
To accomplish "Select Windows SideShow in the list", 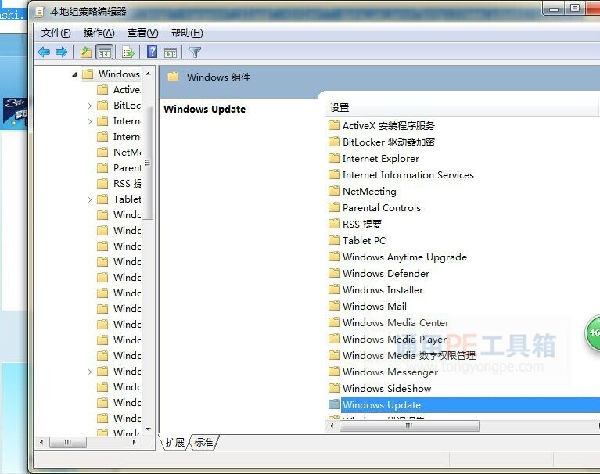I will point(380,388).
